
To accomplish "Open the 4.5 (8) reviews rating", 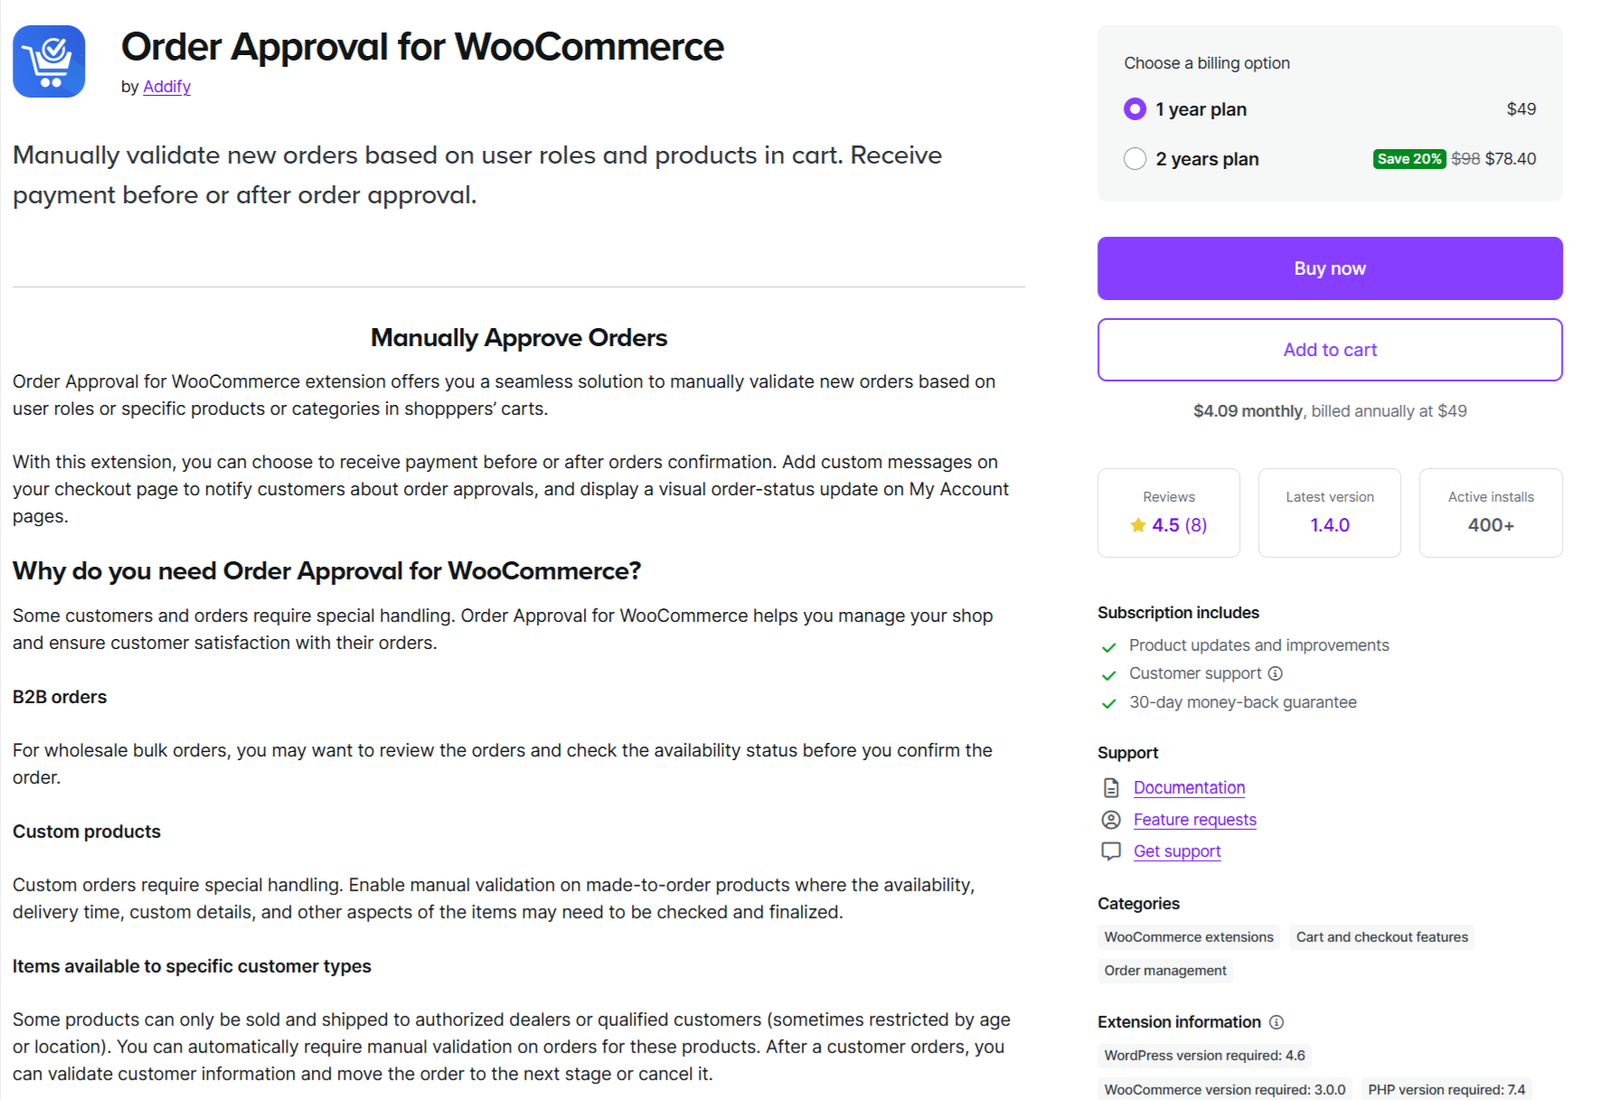I will [x=1179, y=525].
